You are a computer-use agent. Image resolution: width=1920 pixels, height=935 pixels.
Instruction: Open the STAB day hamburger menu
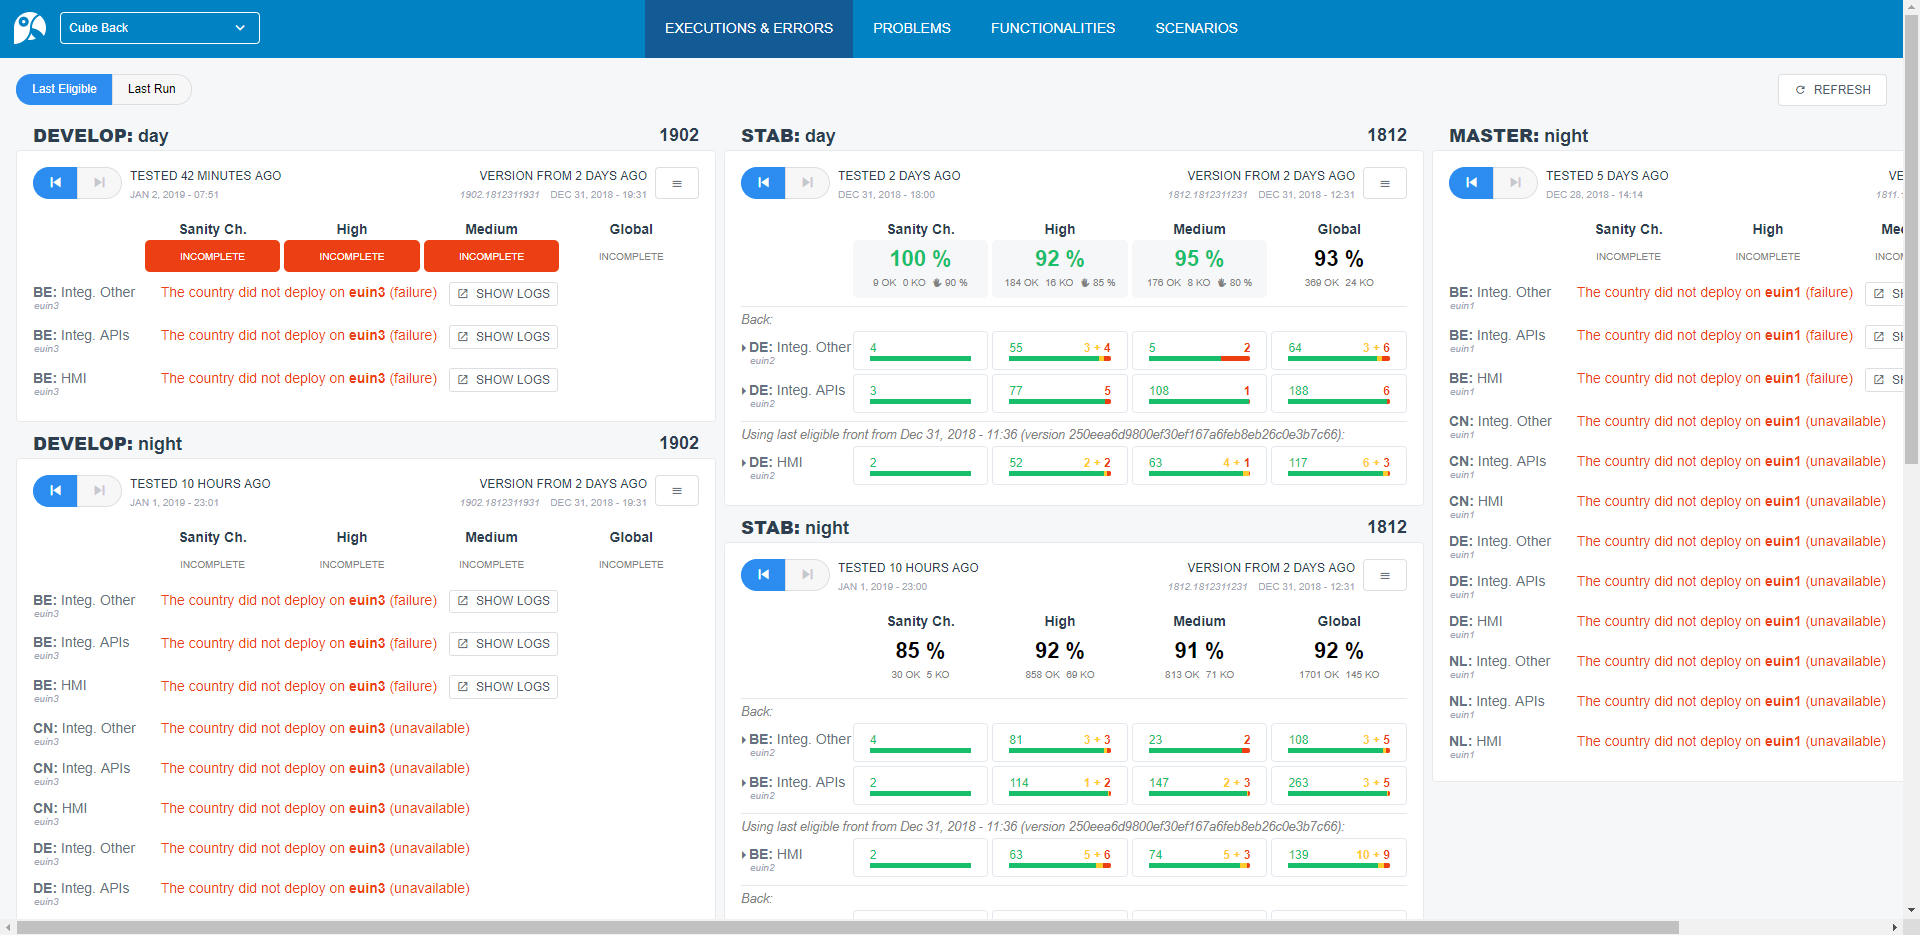(1385, 183)
